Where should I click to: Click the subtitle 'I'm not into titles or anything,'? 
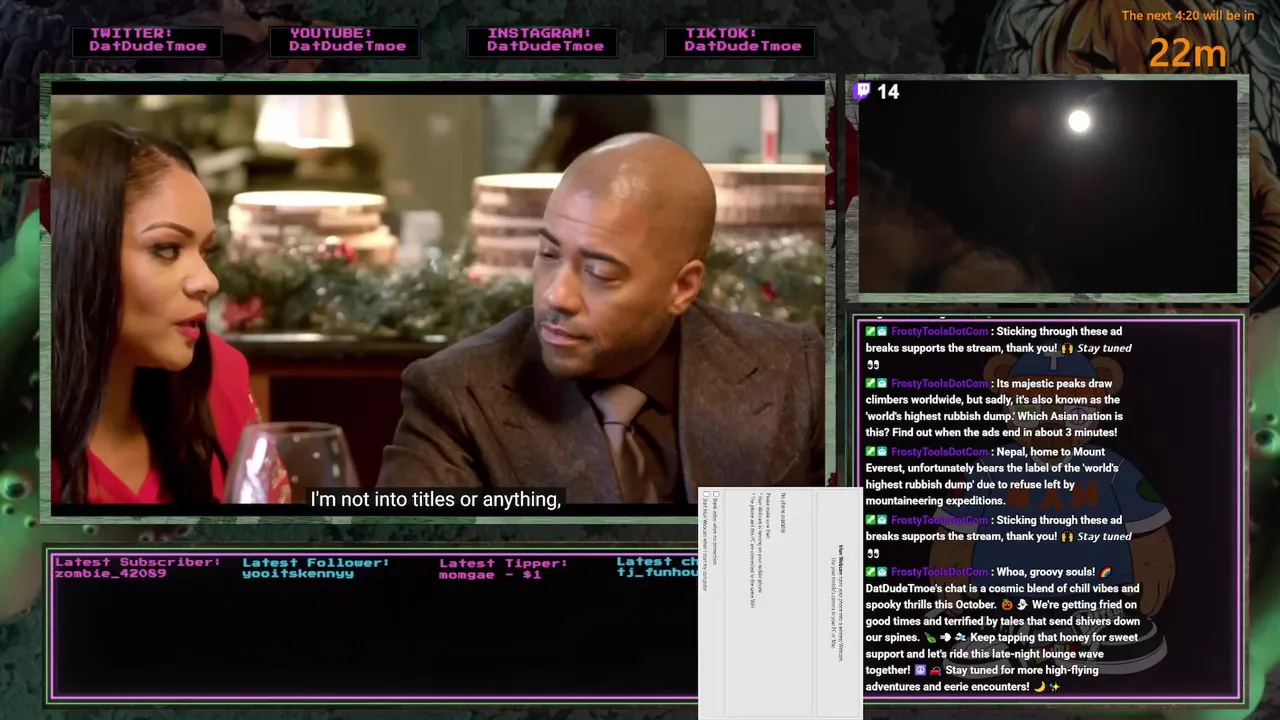[x=436, y=499]
